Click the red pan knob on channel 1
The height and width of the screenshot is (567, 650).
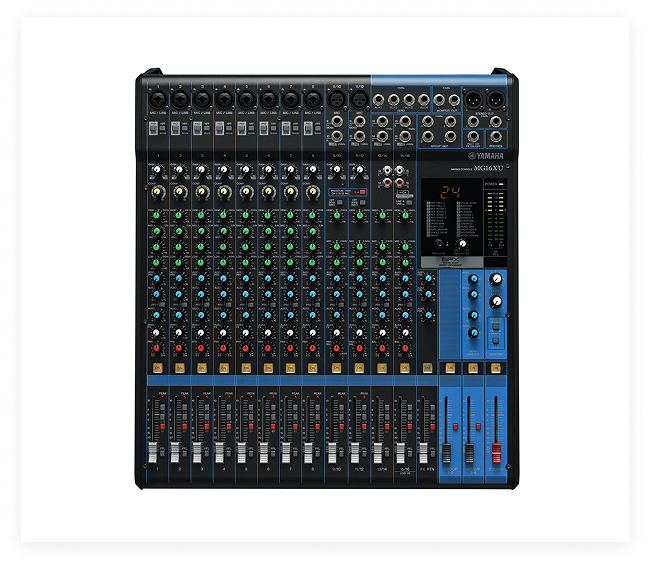point(157,346)
